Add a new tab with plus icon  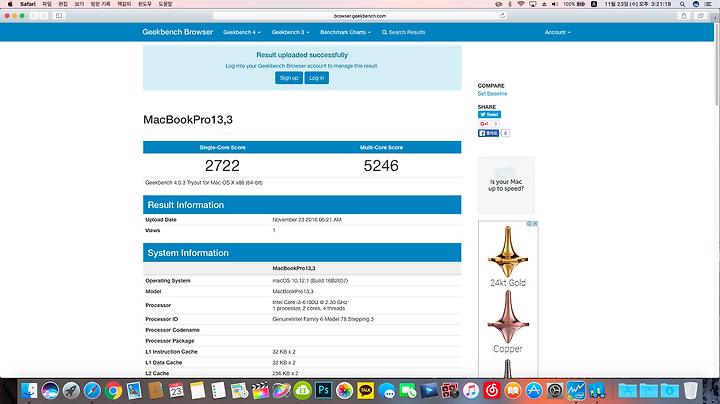click(x=715, y=18)
